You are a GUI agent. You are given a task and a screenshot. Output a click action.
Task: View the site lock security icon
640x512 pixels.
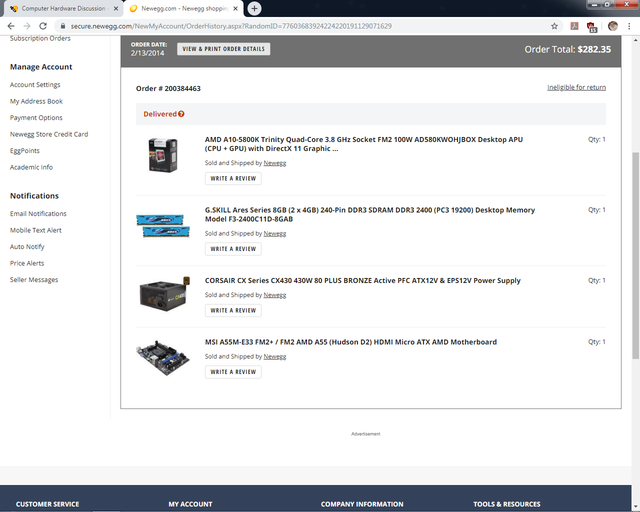point(62,26)
